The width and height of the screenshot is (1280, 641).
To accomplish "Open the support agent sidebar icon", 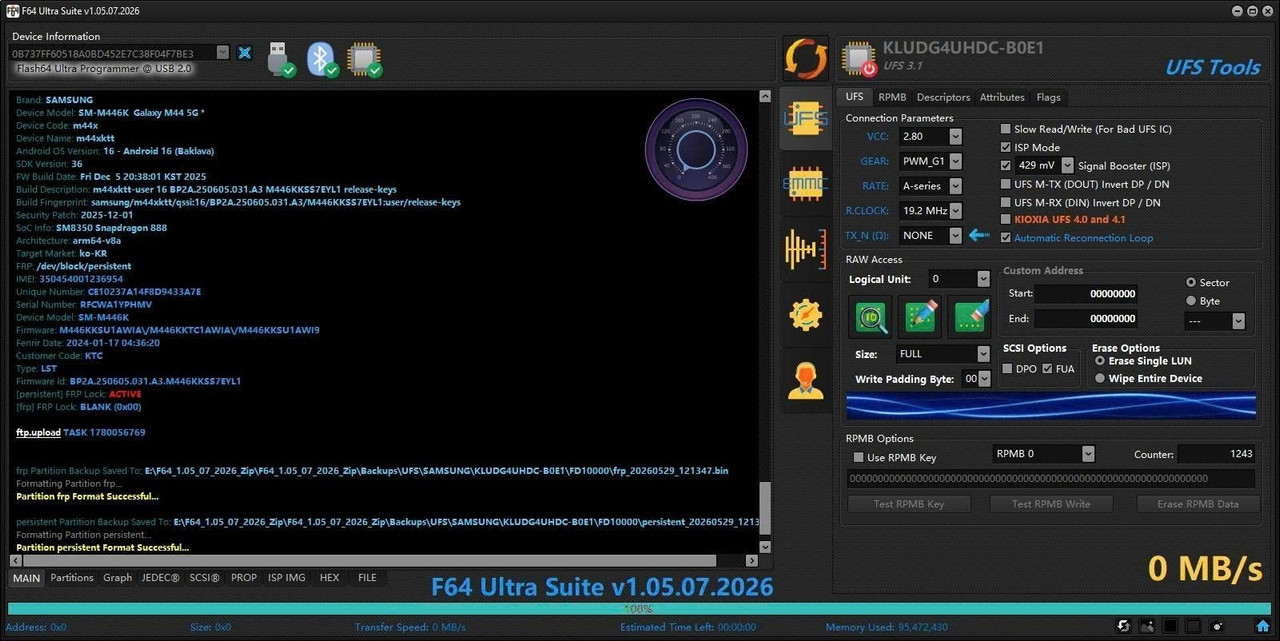I will (805, 379).
